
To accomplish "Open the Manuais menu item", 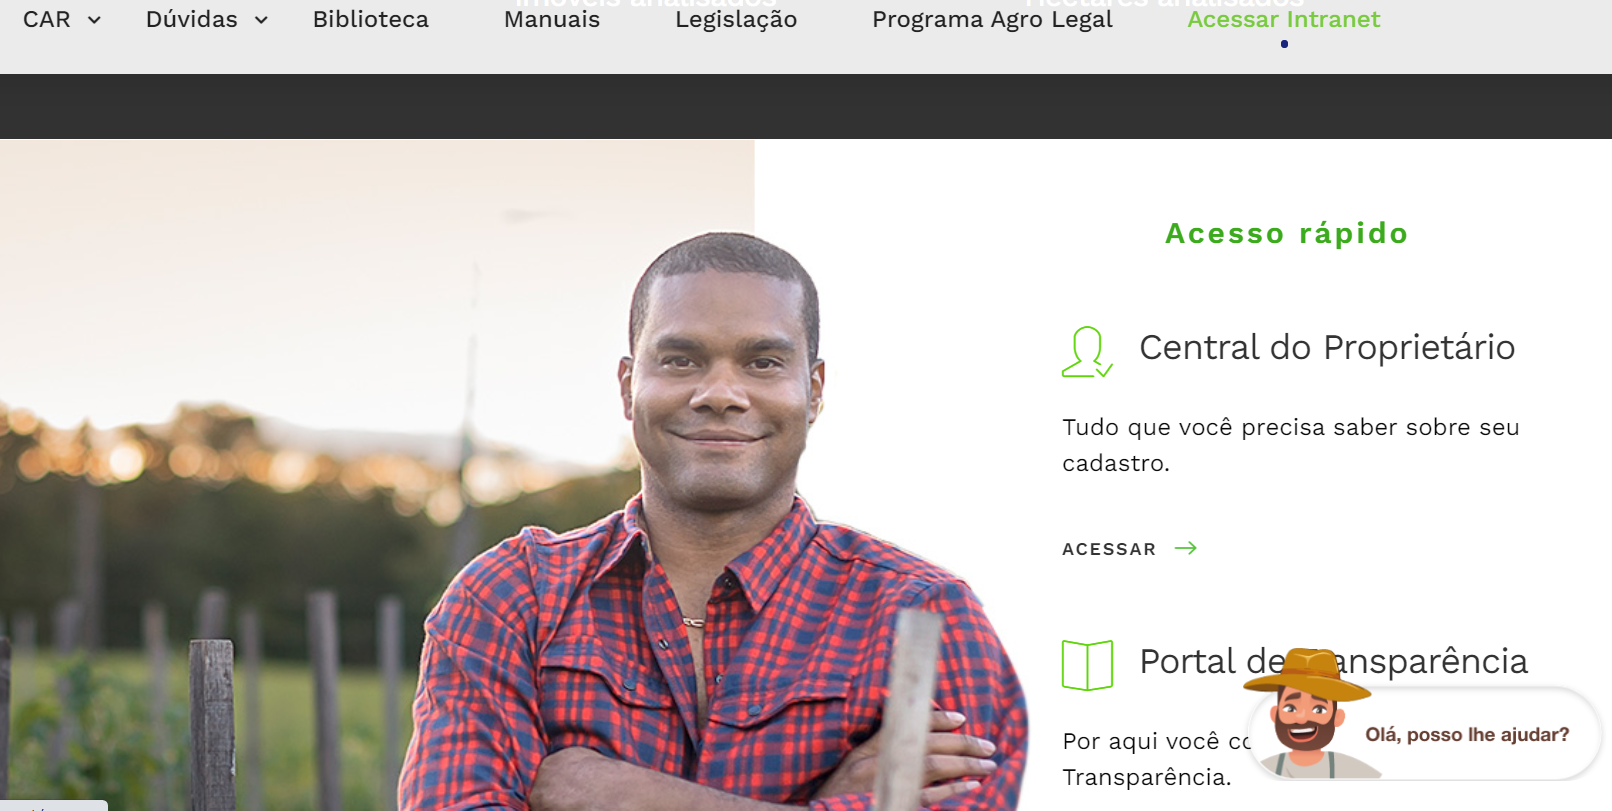I will (552, 19).
